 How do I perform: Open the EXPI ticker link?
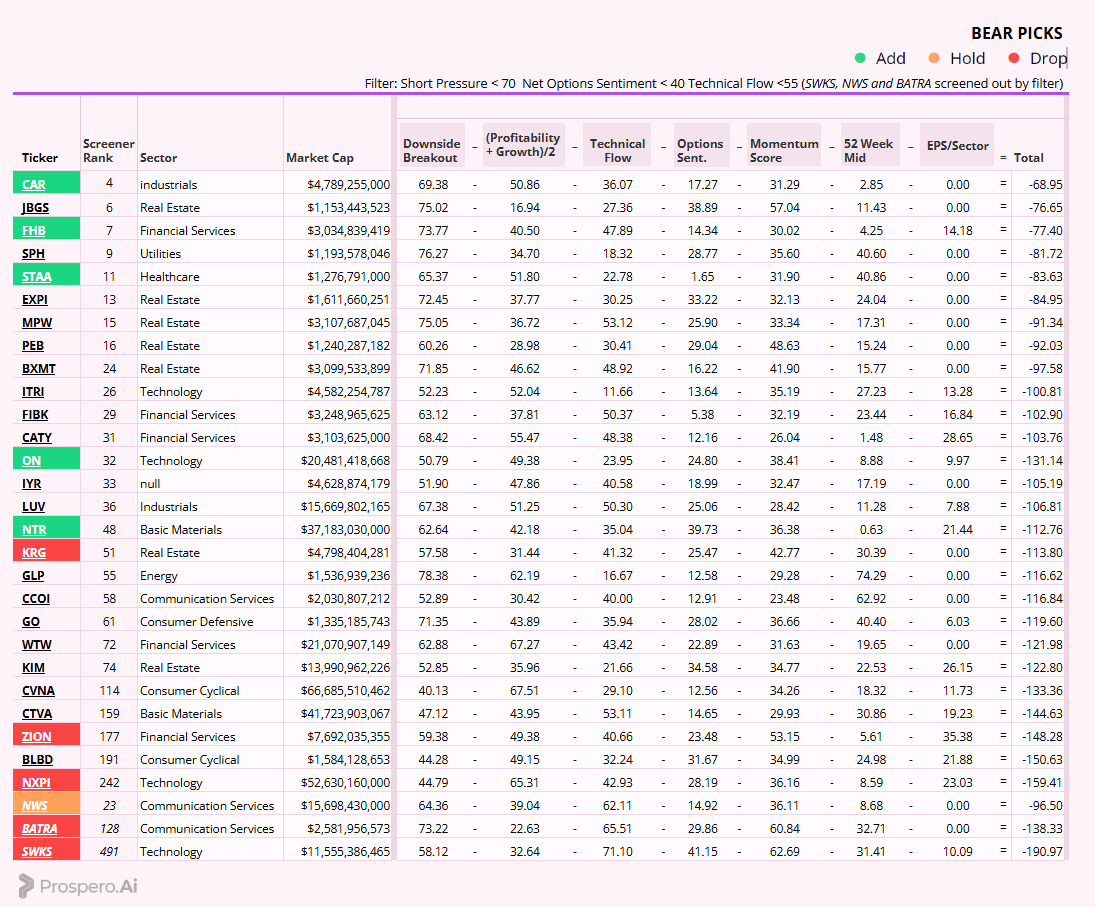click(35, 300)
